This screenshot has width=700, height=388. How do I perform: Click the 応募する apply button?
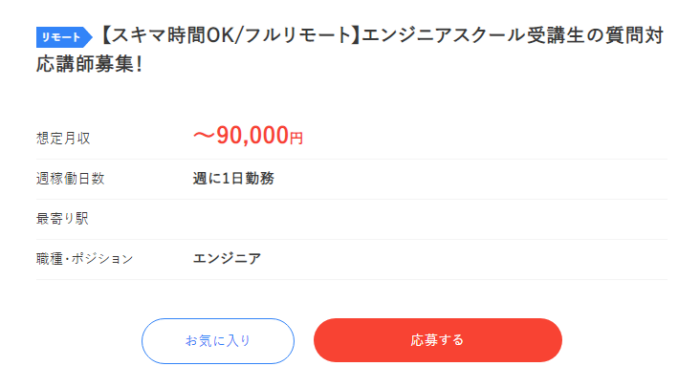click(438, 340)
